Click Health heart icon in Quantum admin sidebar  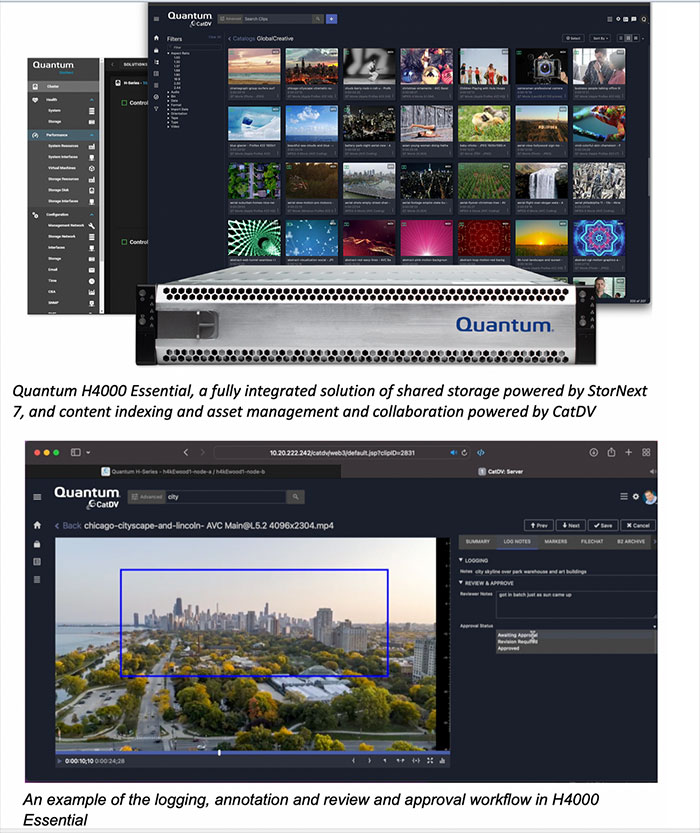click(35, 99)
